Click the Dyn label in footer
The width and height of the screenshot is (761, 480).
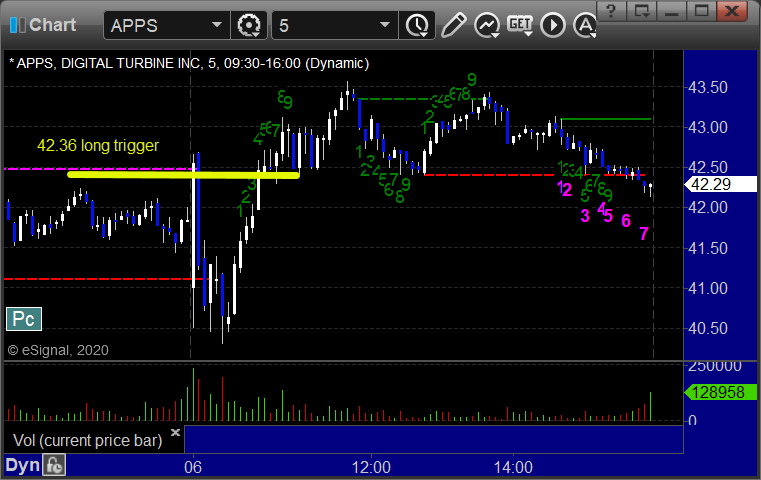pyautogui.click(x=22, y=465)
